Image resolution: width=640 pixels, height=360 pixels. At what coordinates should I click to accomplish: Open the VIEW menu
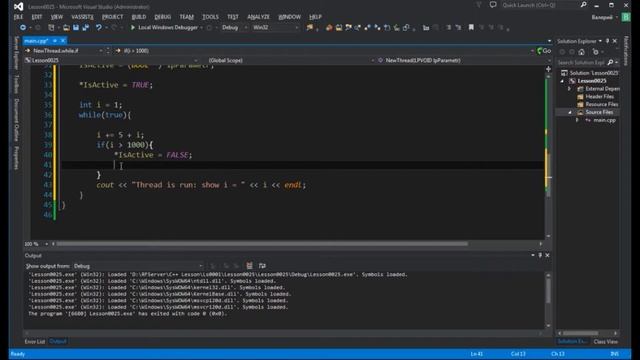[x=57, y=17]
